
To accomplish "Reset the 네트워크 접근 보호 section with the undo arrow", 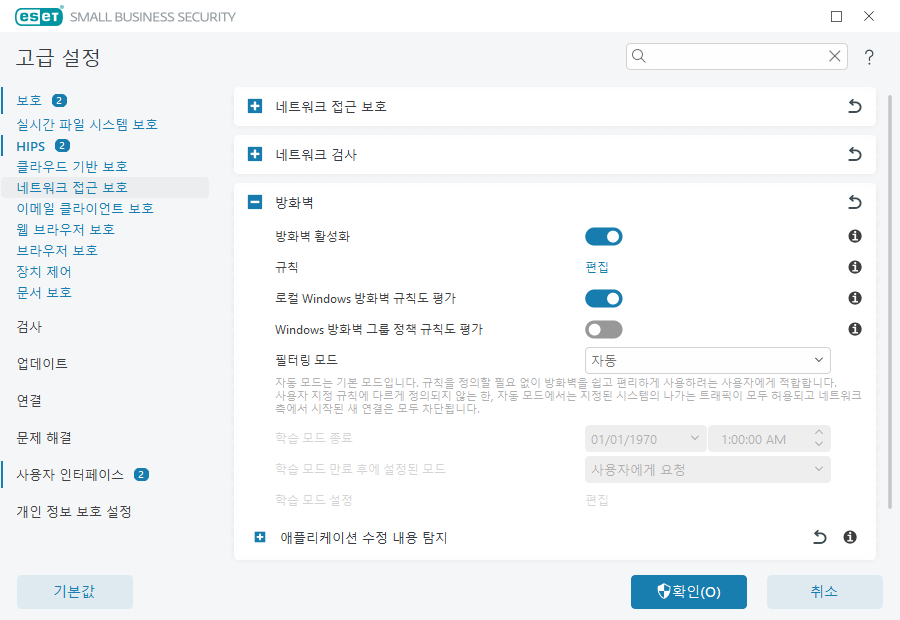I will (x=854, y=106).
